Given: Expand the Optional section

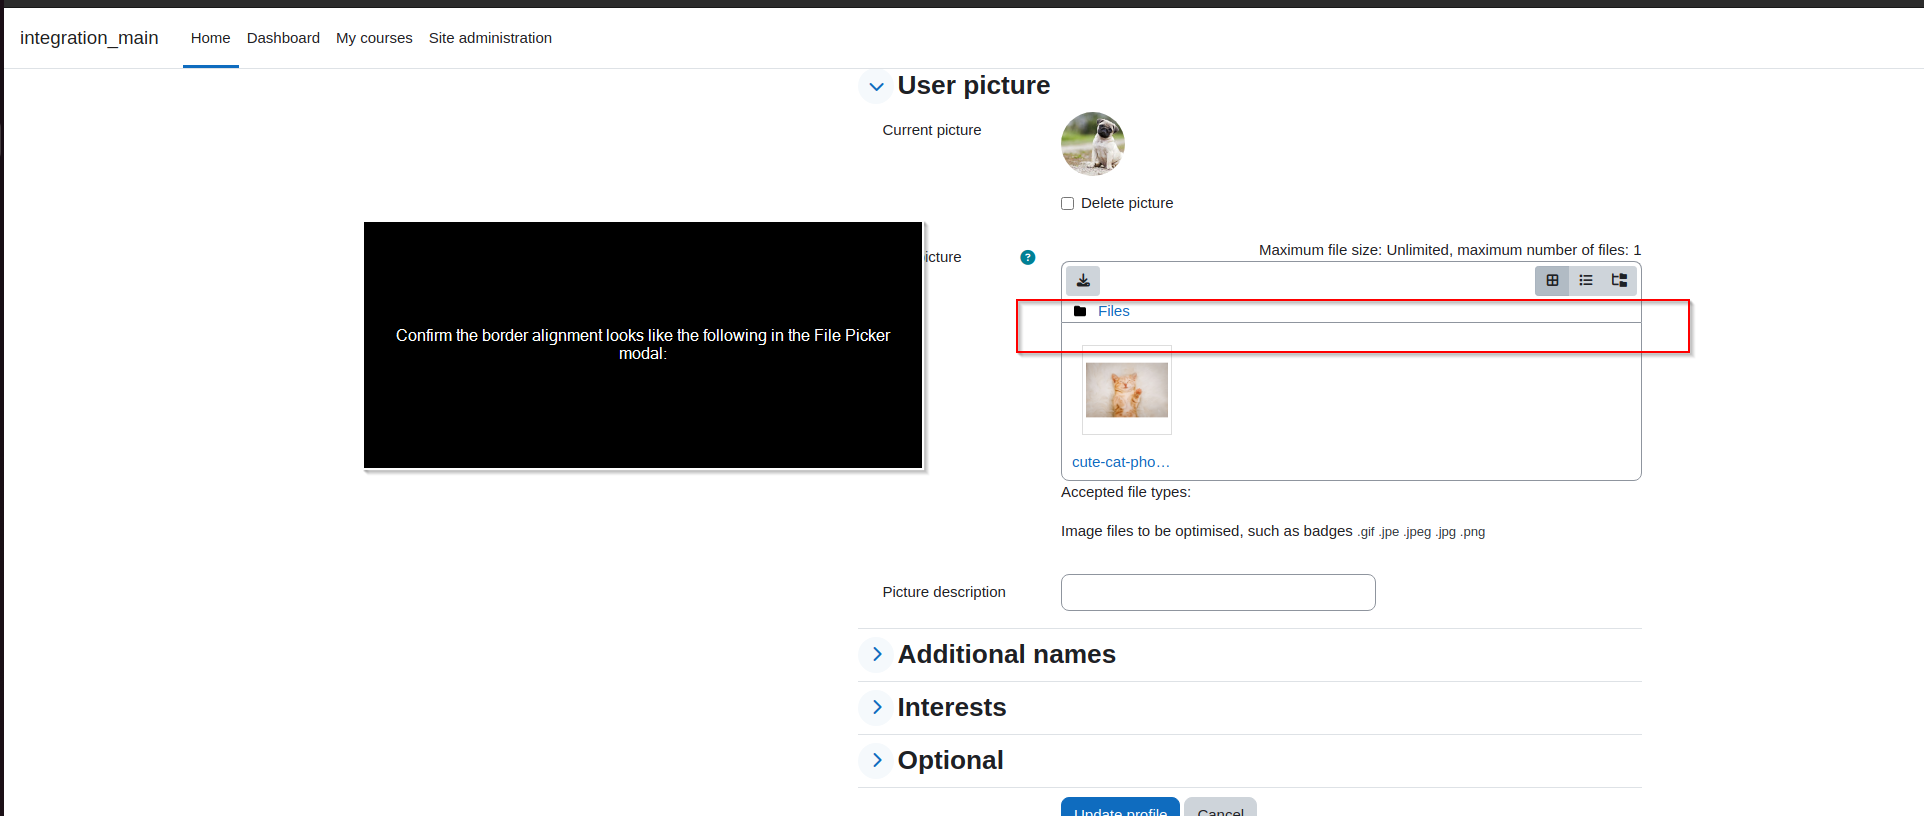Looking at the screenshot, I should click(876, 760).
